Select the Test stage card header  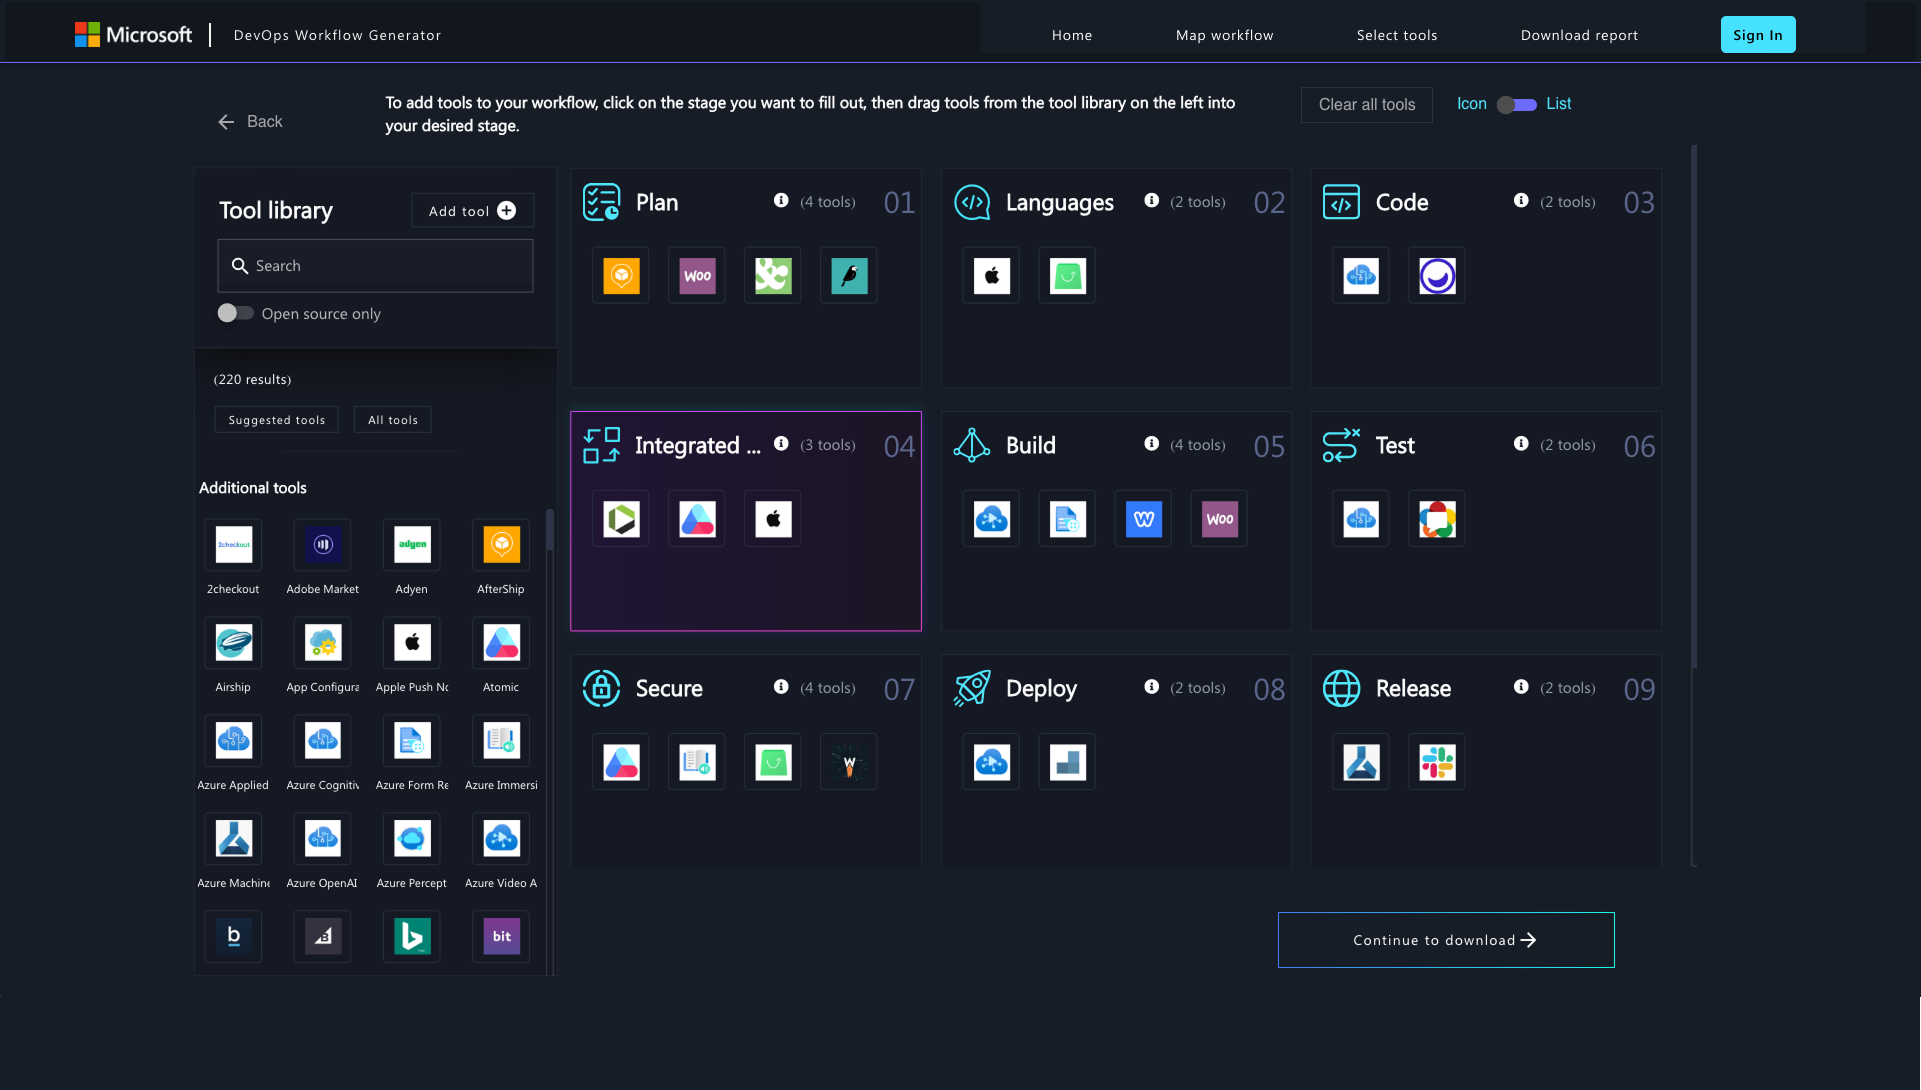(x=1486, y=446)
